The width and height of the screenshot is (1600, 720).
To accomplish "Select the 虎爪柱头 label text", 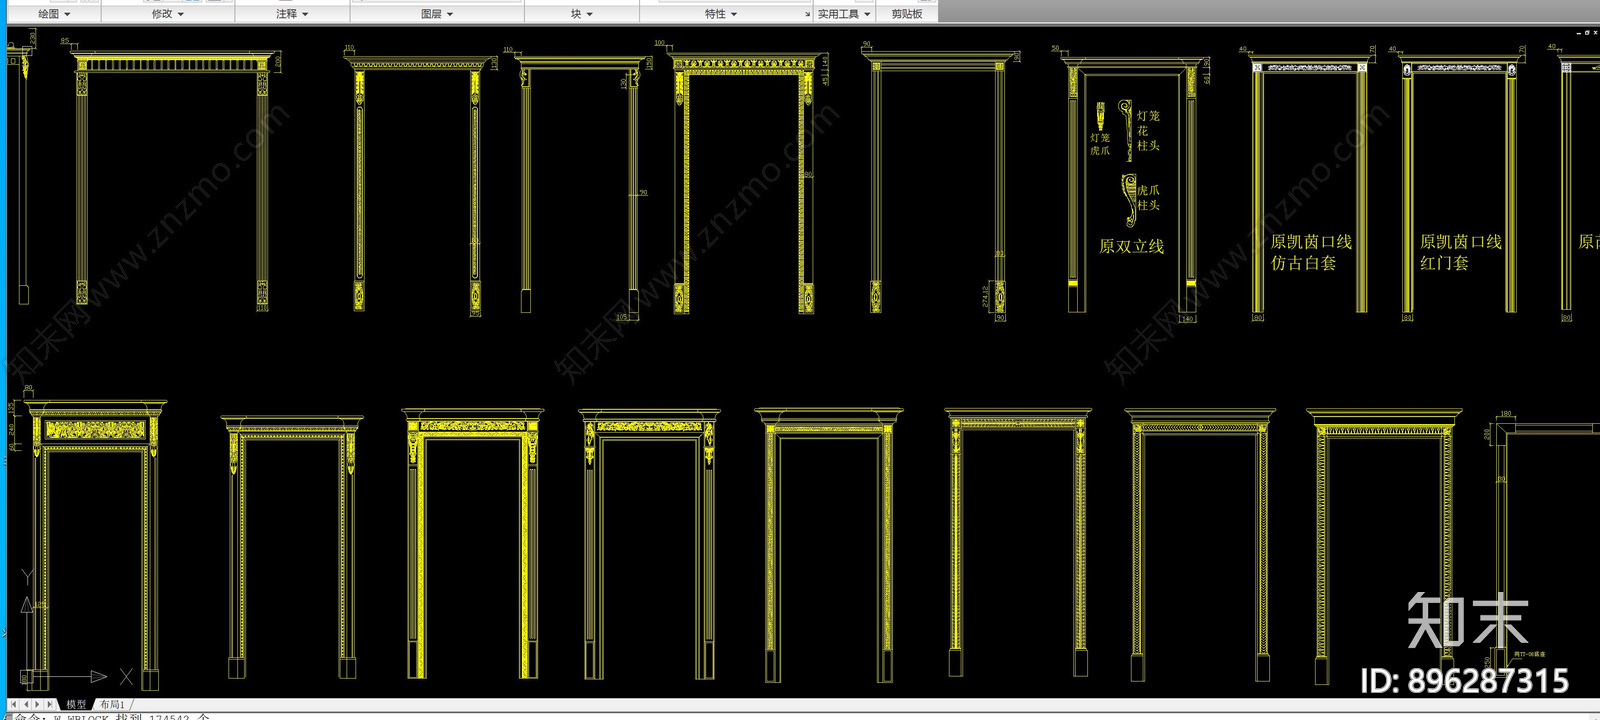I will tap(1148, 197).
